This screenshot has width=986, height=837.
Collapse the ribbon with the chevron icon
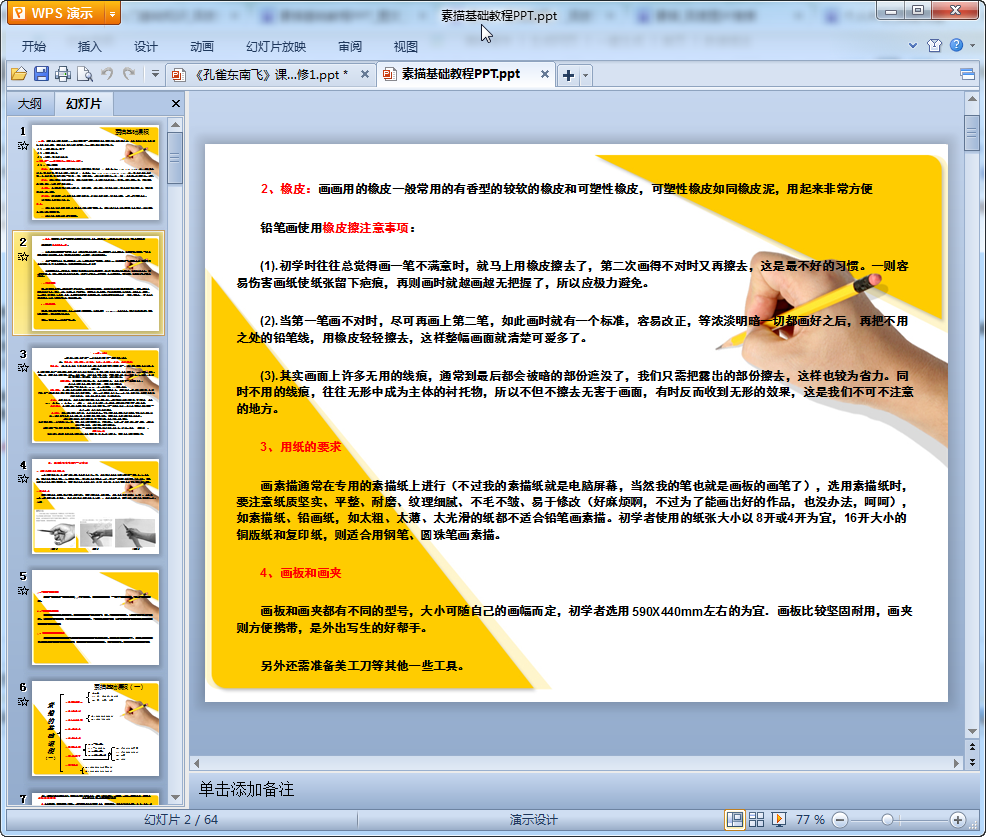(x=913, y=45)
